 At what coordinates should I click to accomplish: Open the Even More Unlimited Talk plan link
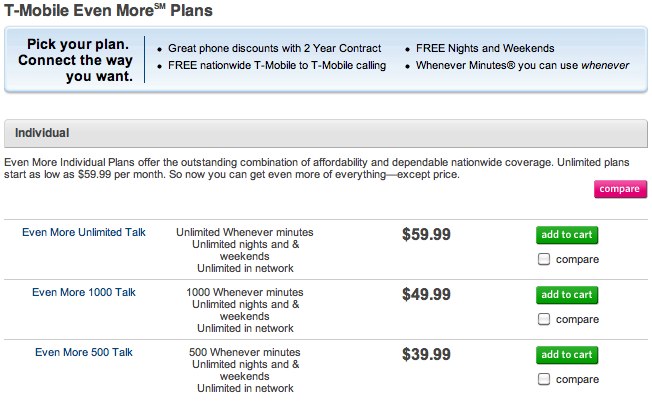point(84,232)
